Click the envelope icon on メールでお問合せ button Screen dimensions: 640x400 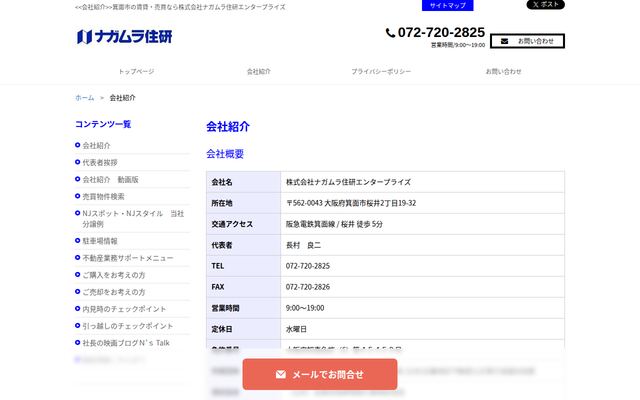click(281, 374)
